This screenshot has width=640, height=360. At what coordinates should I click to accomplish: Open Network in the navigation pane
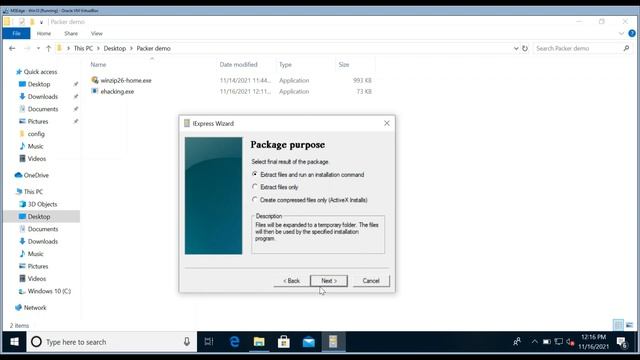(x=35, y=308)
